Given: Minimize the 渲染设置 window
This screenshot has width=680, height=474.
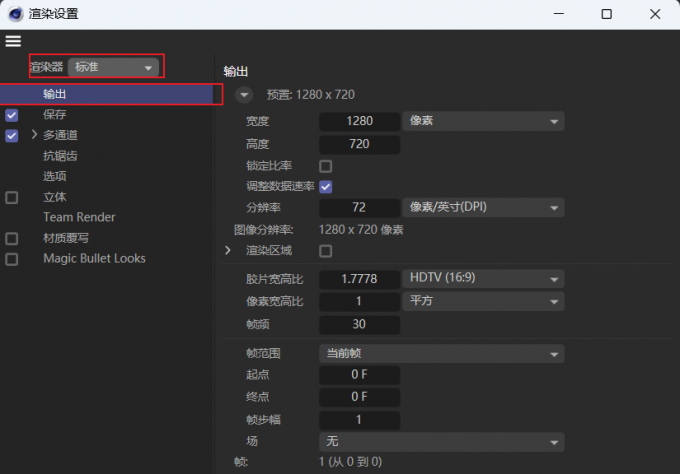Looking at the screenshot, I should [559, 14].
